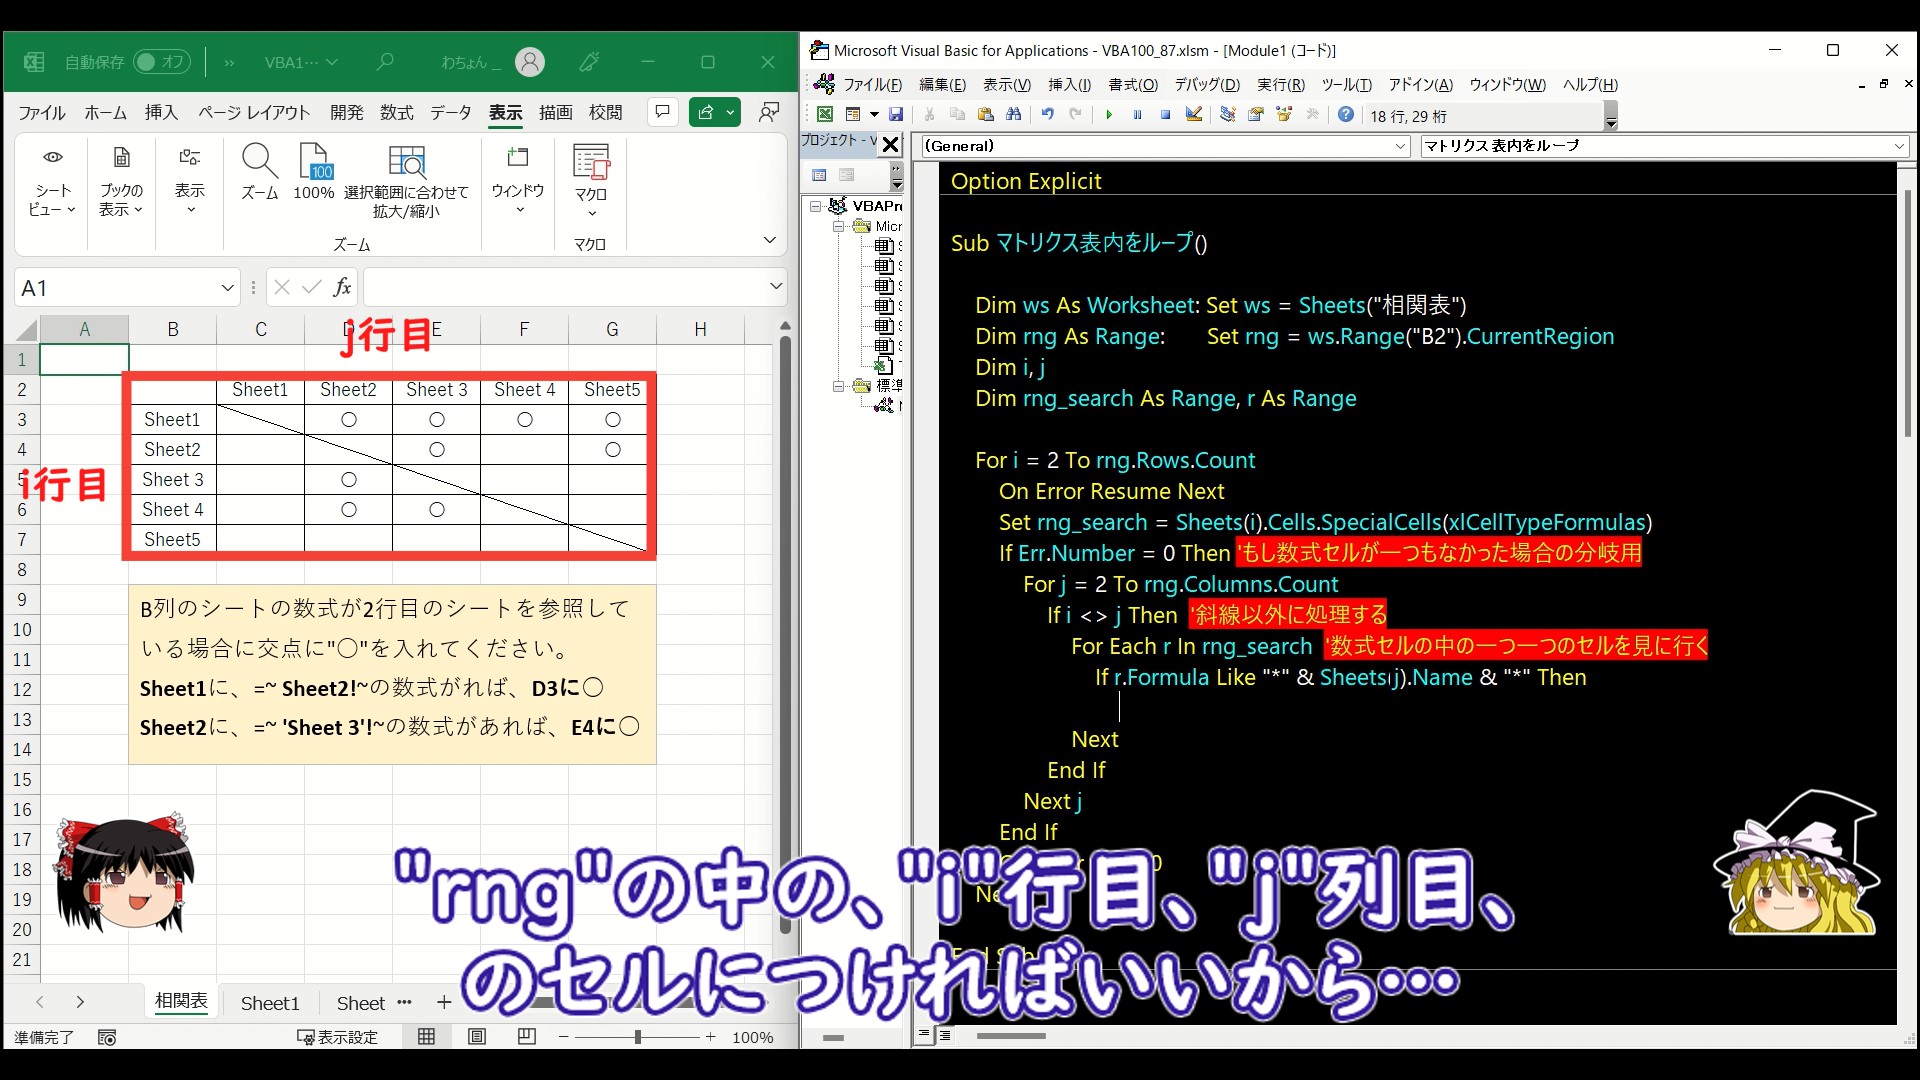Switch to Page Layout view in status bar
Viewport: 1920px width, 1080px height.
click(x=477, y=1037)
